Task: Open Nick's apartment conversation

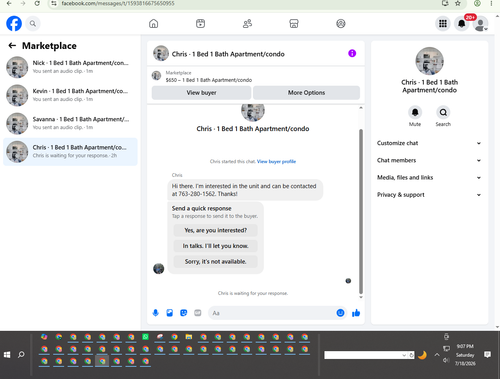Action: (x=70, y=67)
